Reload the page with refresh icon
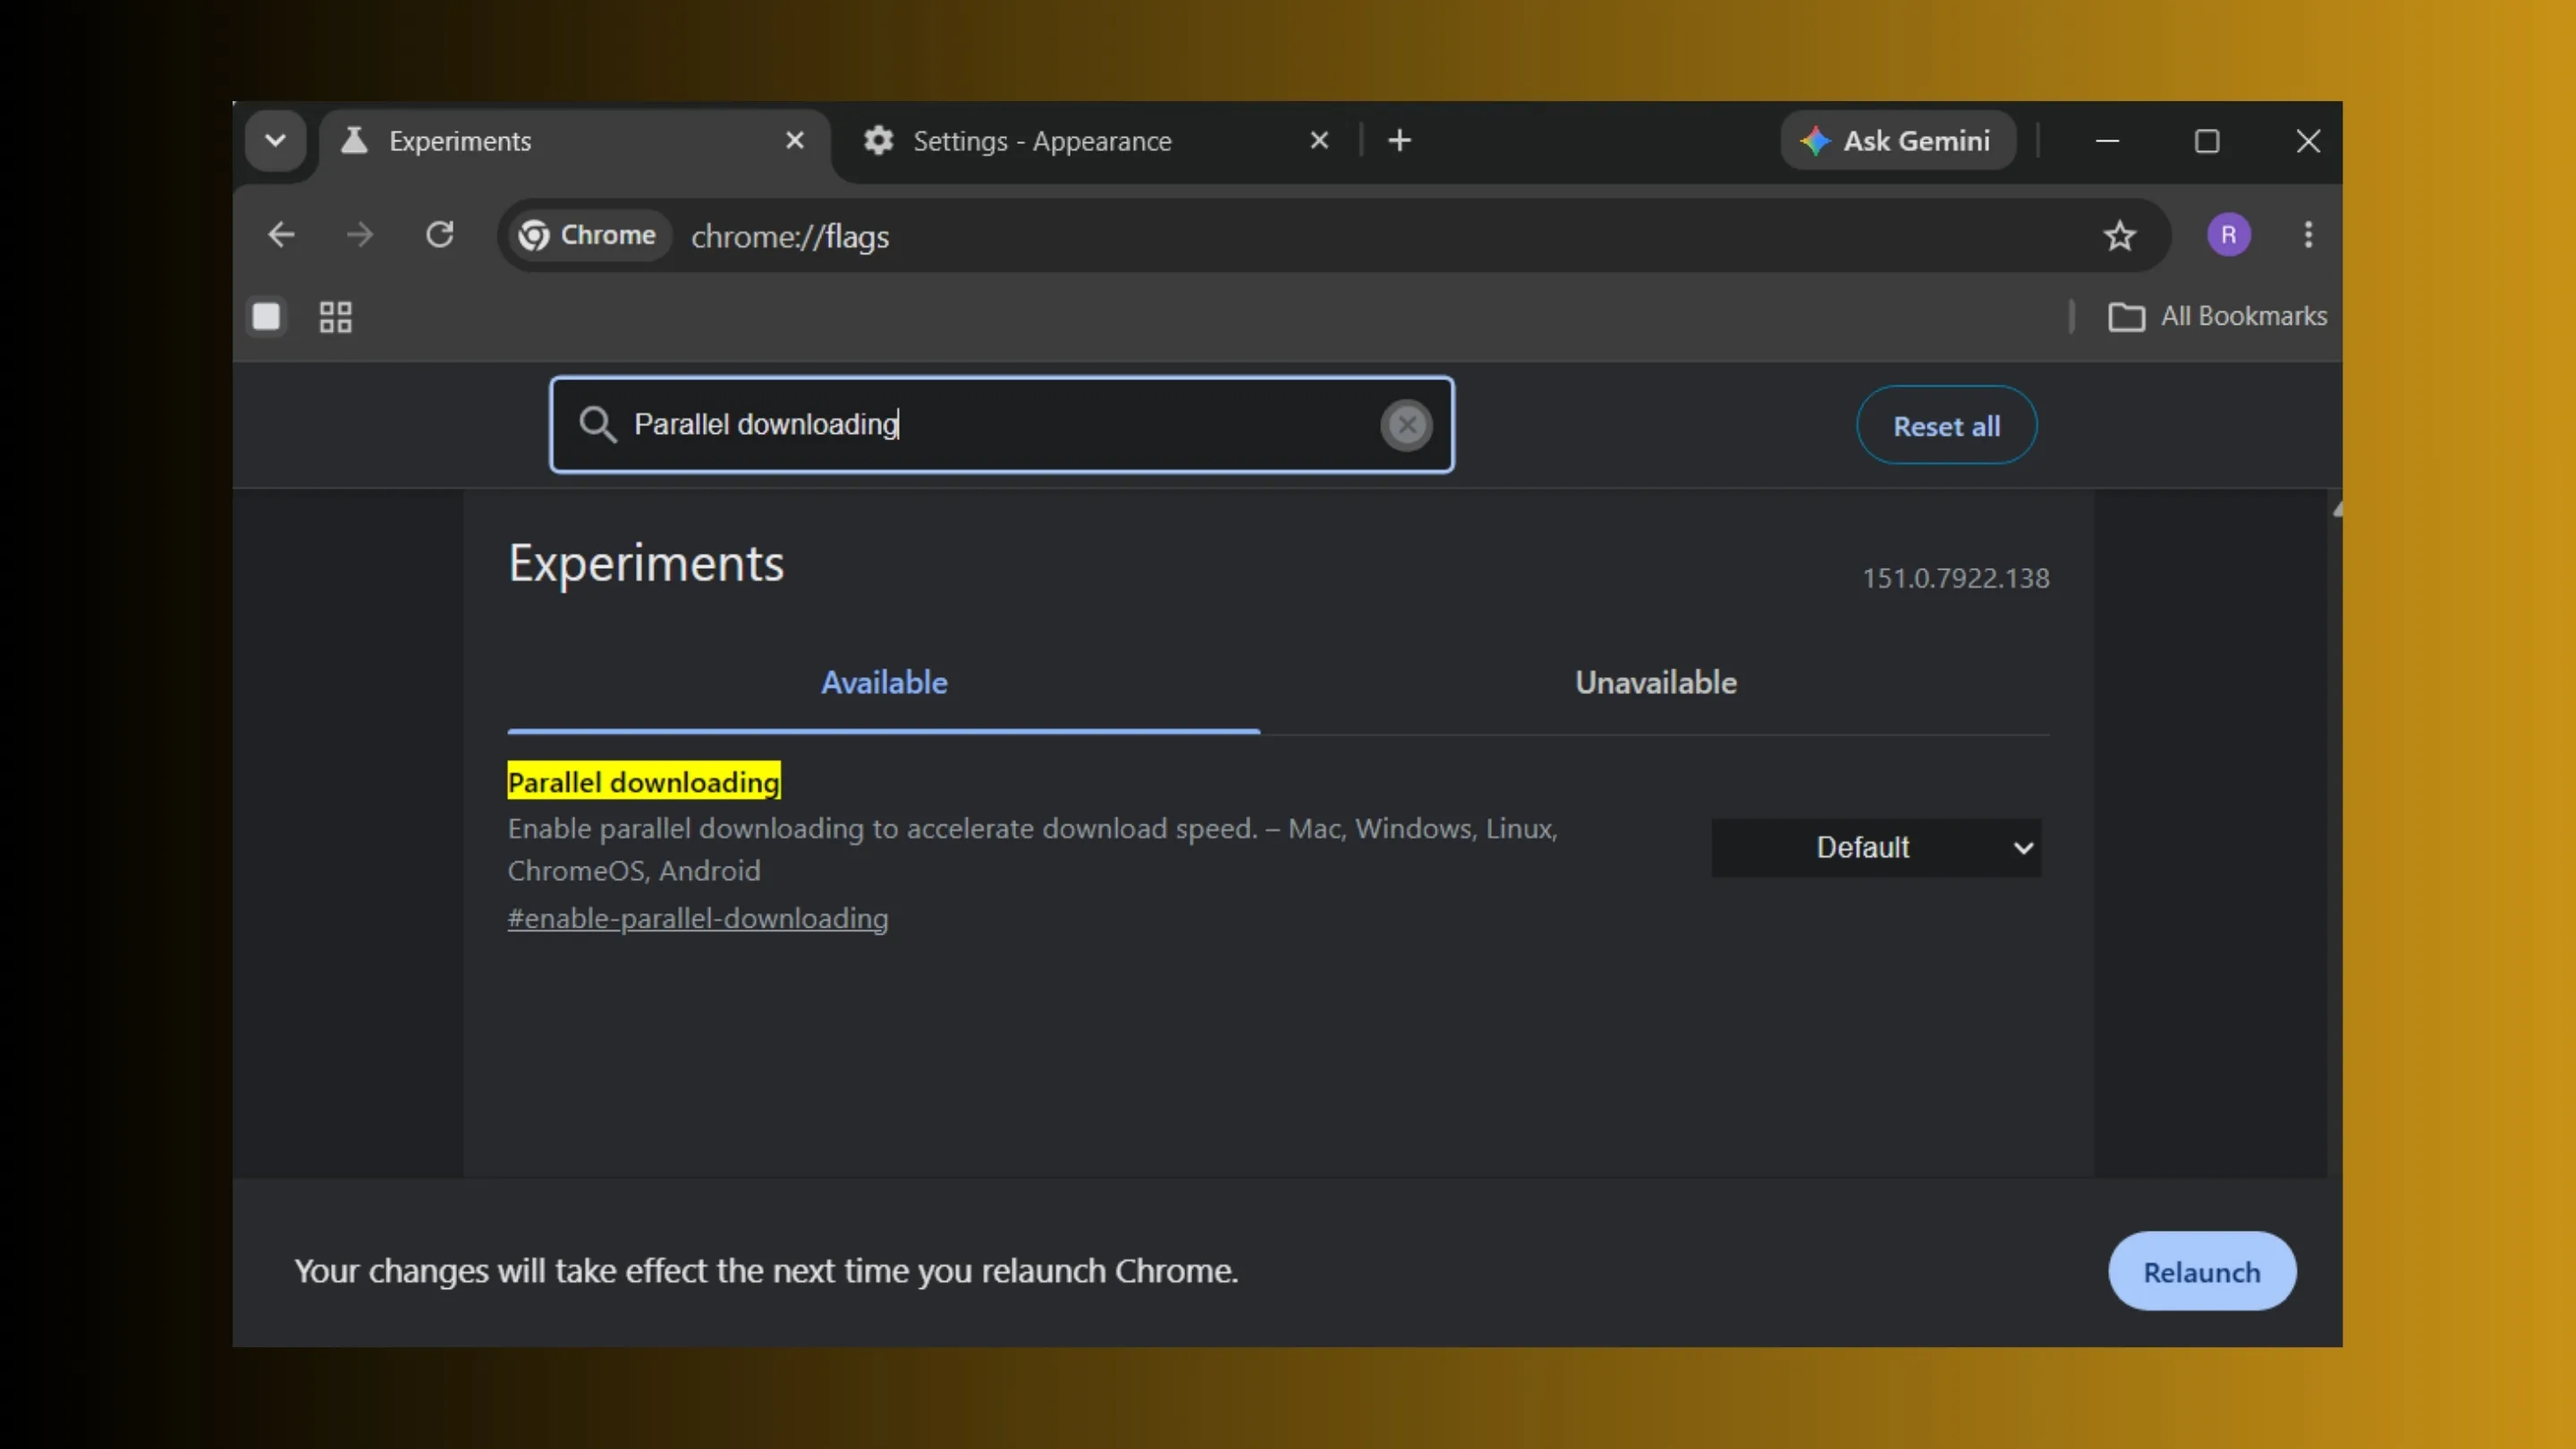Image resolution: width=2576 pixels, height=1449 pixels. pos(440,235)
